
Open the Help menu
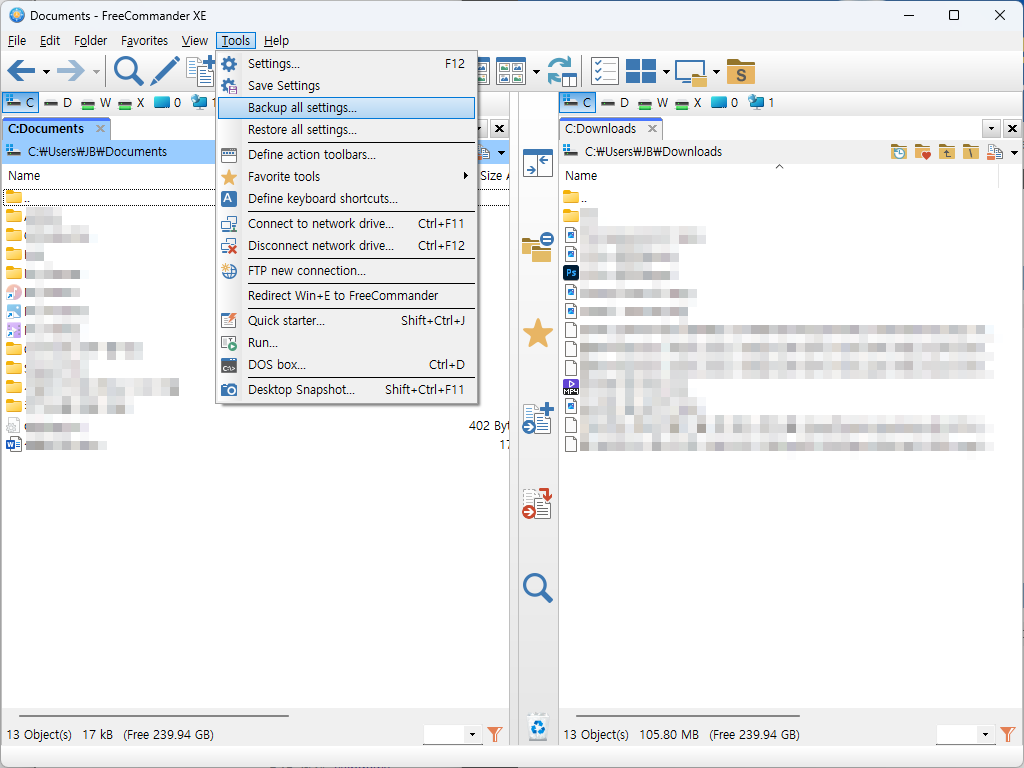pyautogui.click(x=276, y=40)
